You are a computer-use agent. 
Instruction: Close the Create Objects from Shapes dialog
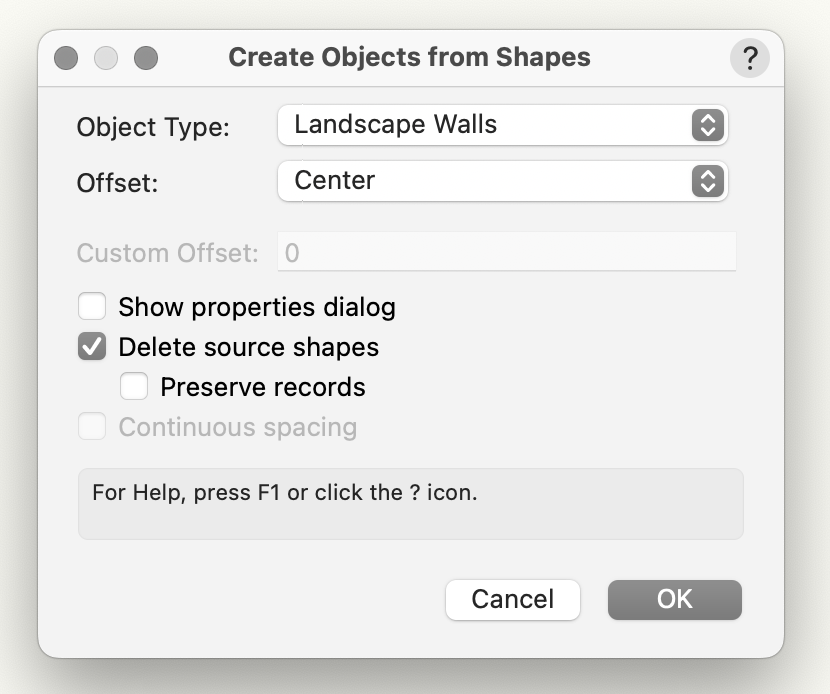[66, 58]
